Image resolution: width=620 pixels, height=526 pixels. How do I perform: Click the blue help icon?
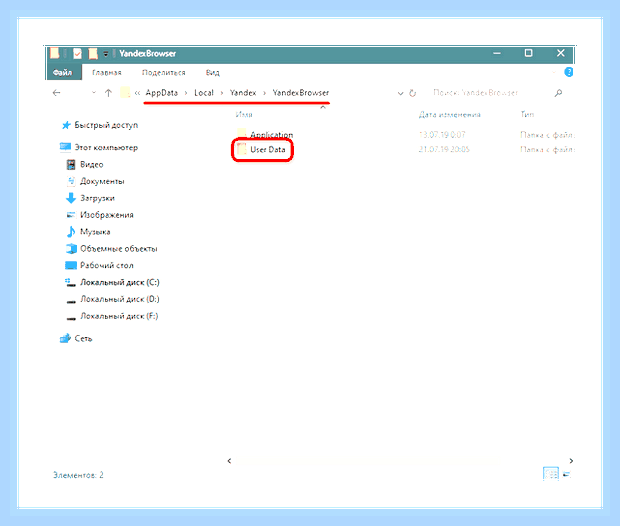pos(569,72)
